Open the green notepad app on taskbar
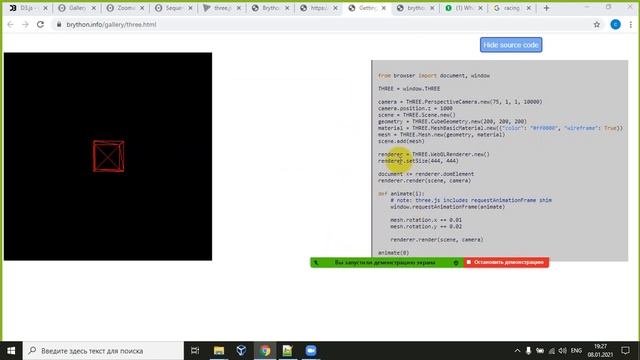 [x=287, y=351]
